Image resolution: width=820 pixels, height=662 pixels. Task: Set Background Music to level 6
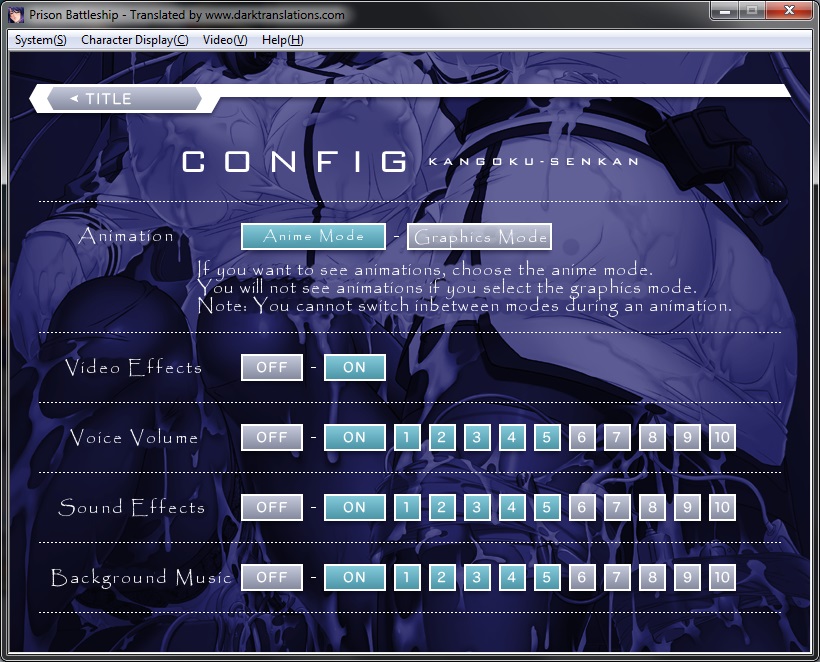tap(582, 577)
